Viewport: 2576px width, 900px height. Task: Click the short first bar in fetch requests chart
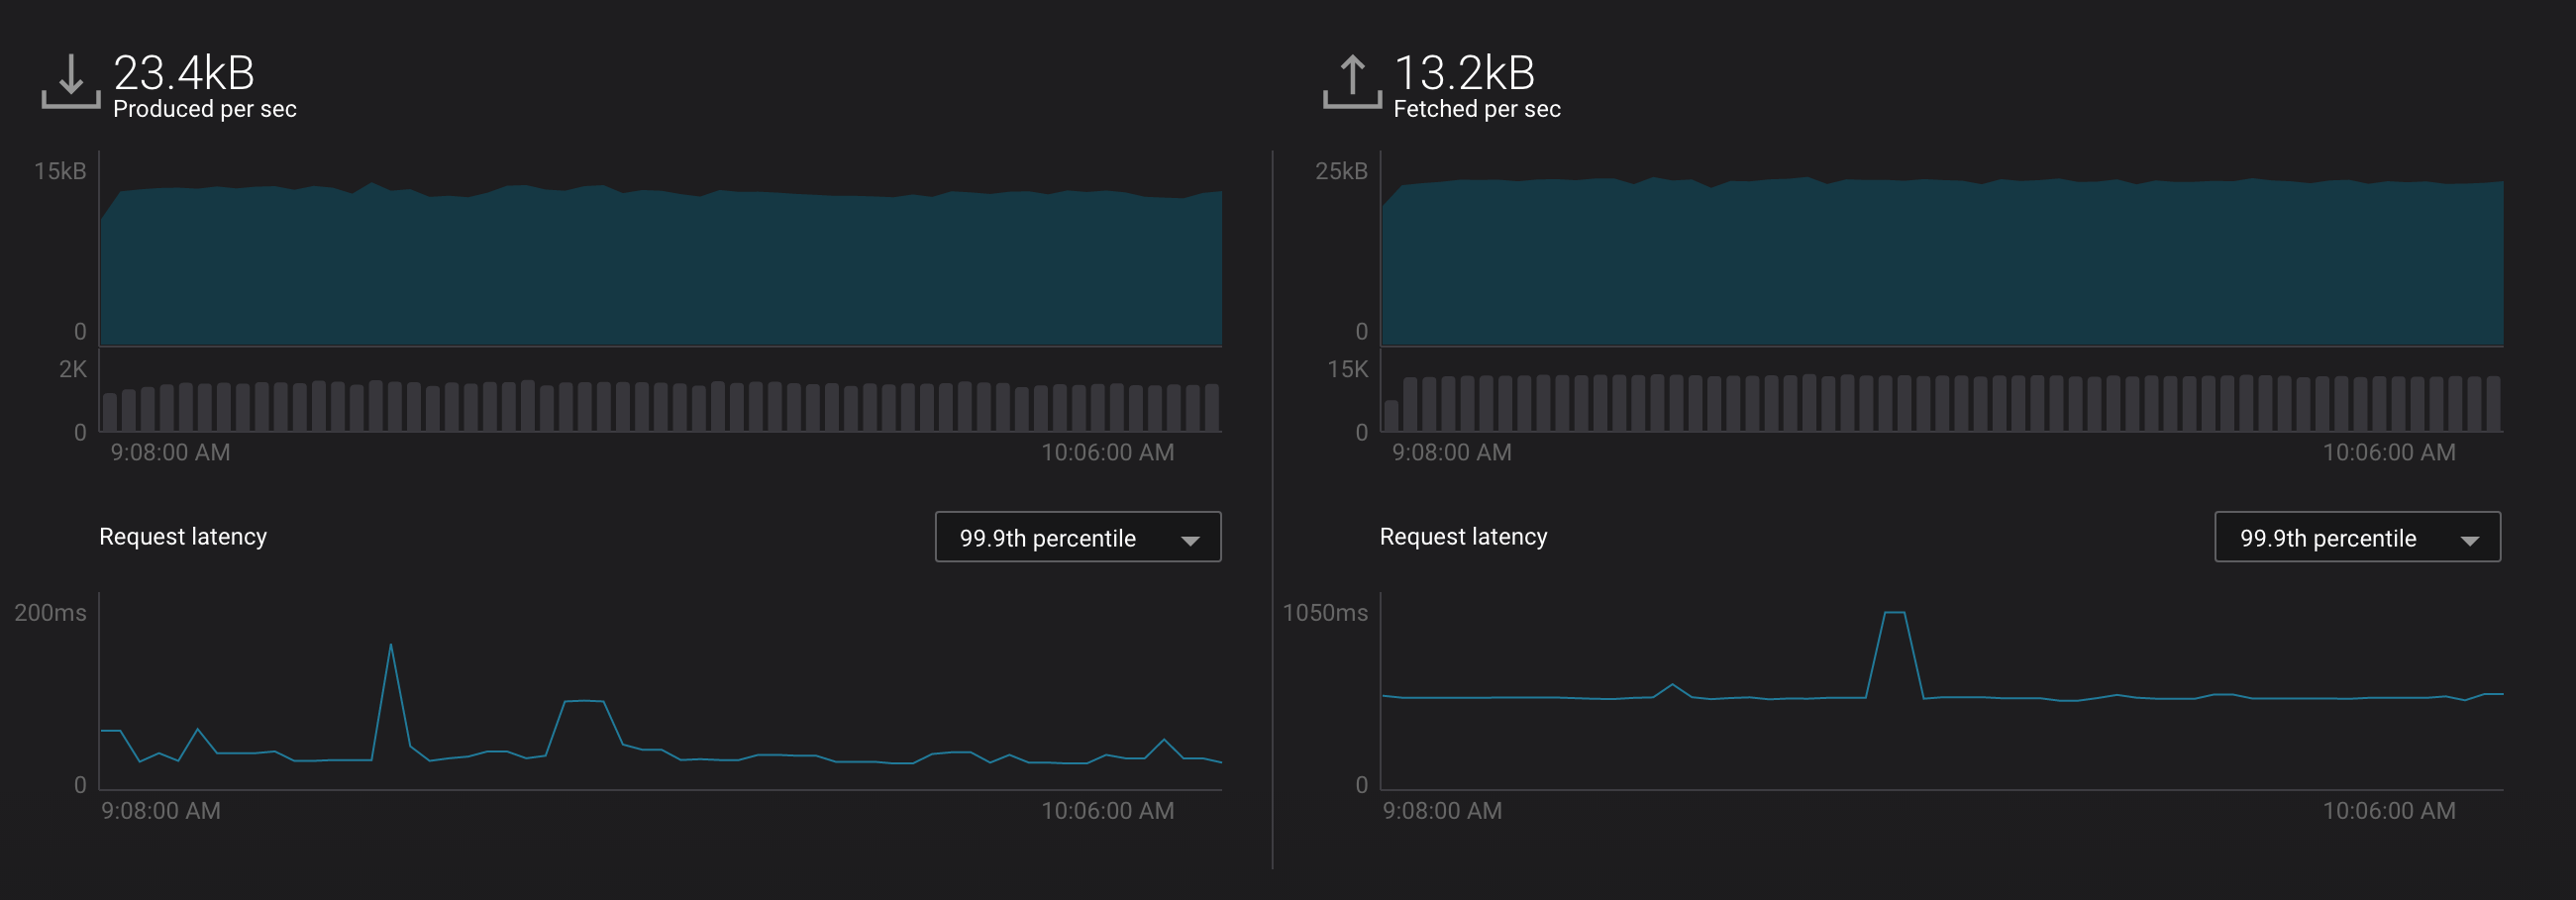1391,416
